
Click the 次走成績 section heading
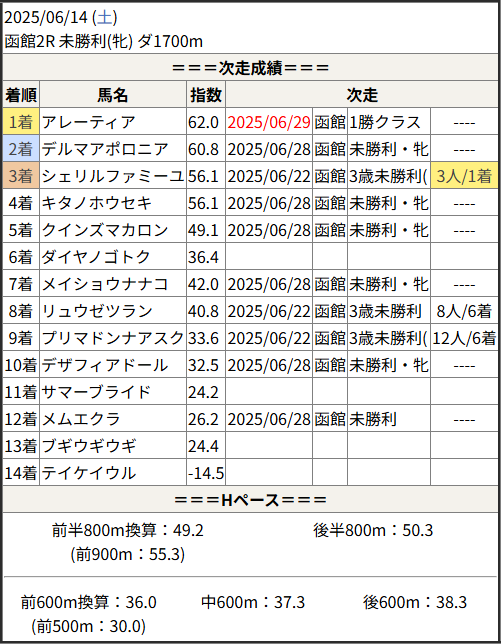tap(250, 68)
